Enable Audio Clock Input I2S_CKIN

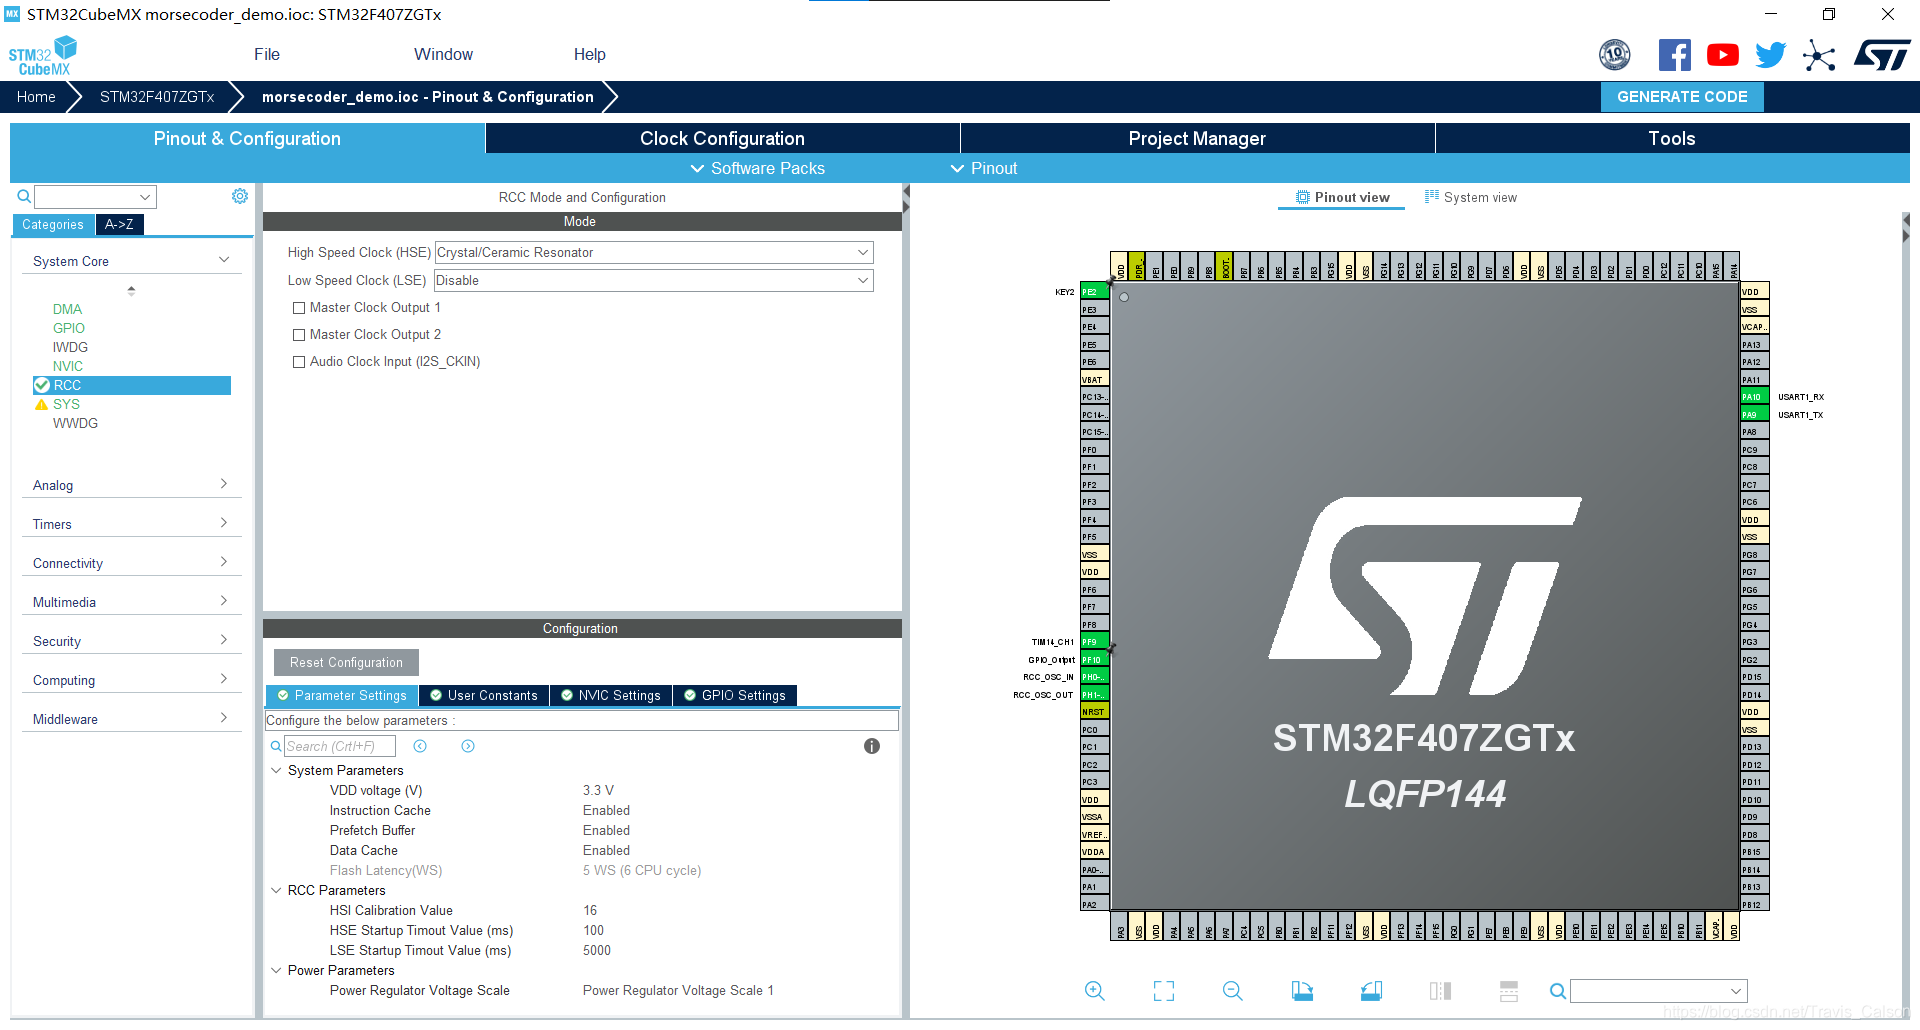299,362
